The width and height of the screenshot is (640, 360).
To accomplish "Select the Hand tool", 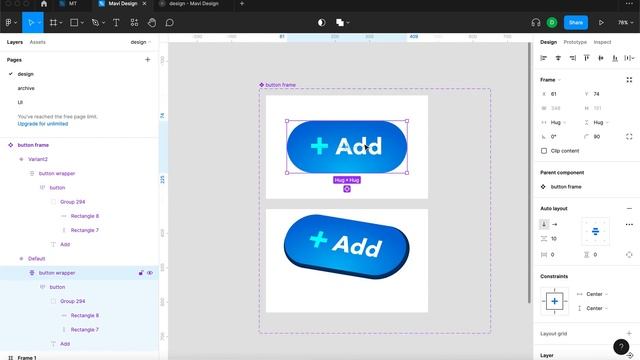I will [152, 22].
